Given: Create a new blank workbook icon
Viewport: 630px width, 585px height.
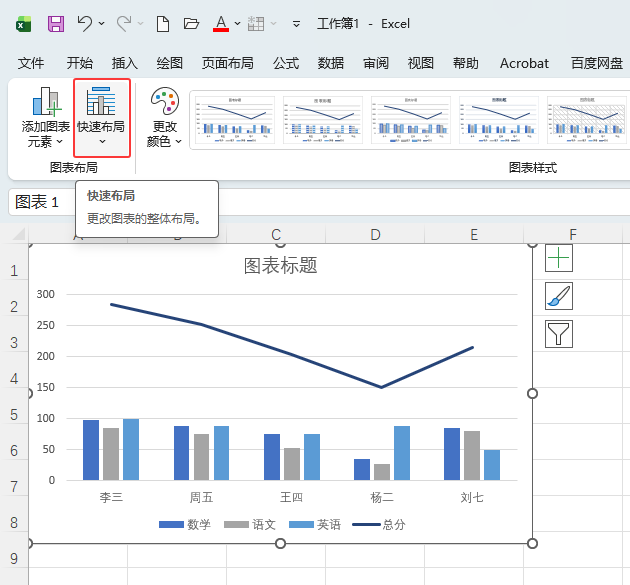Looking at the screenshot, I should click(163, 24).
